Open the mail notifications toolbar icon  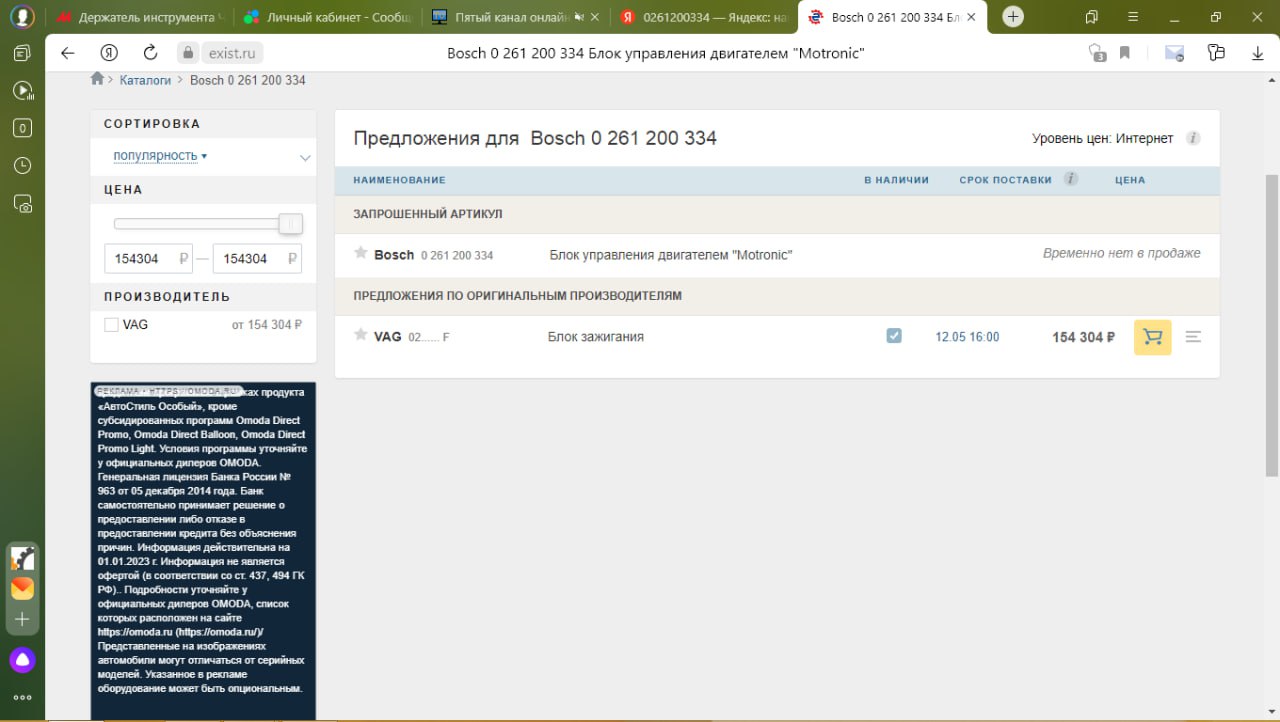point(1174,53)
